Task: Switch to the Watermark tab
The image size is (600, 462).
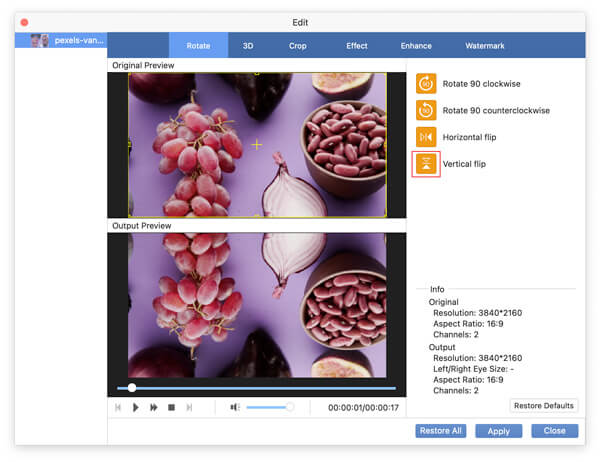Action: click(485, 46)
